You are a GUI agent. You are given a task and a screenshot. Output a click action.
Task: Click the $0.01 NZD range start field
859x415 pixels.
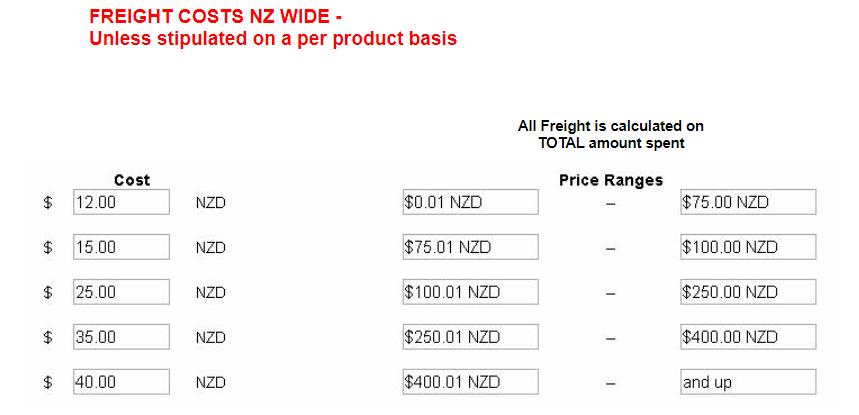click(x=471, y=202)
